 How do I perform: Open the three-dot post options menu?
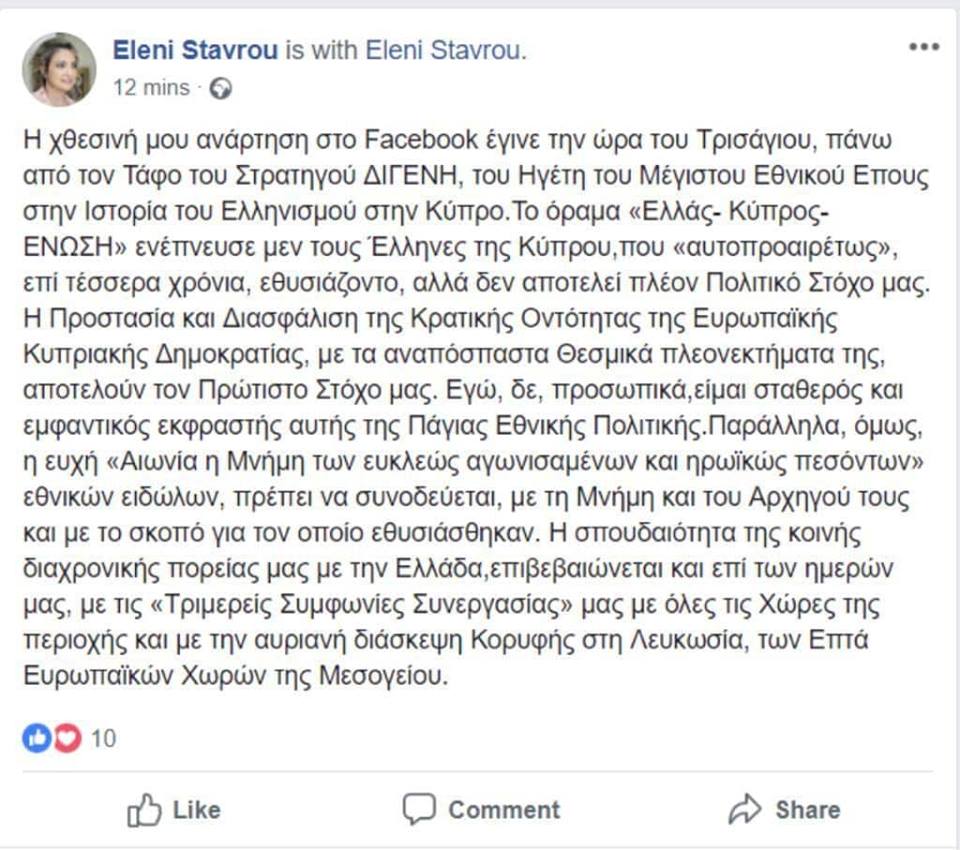click(x=924, y=47)
